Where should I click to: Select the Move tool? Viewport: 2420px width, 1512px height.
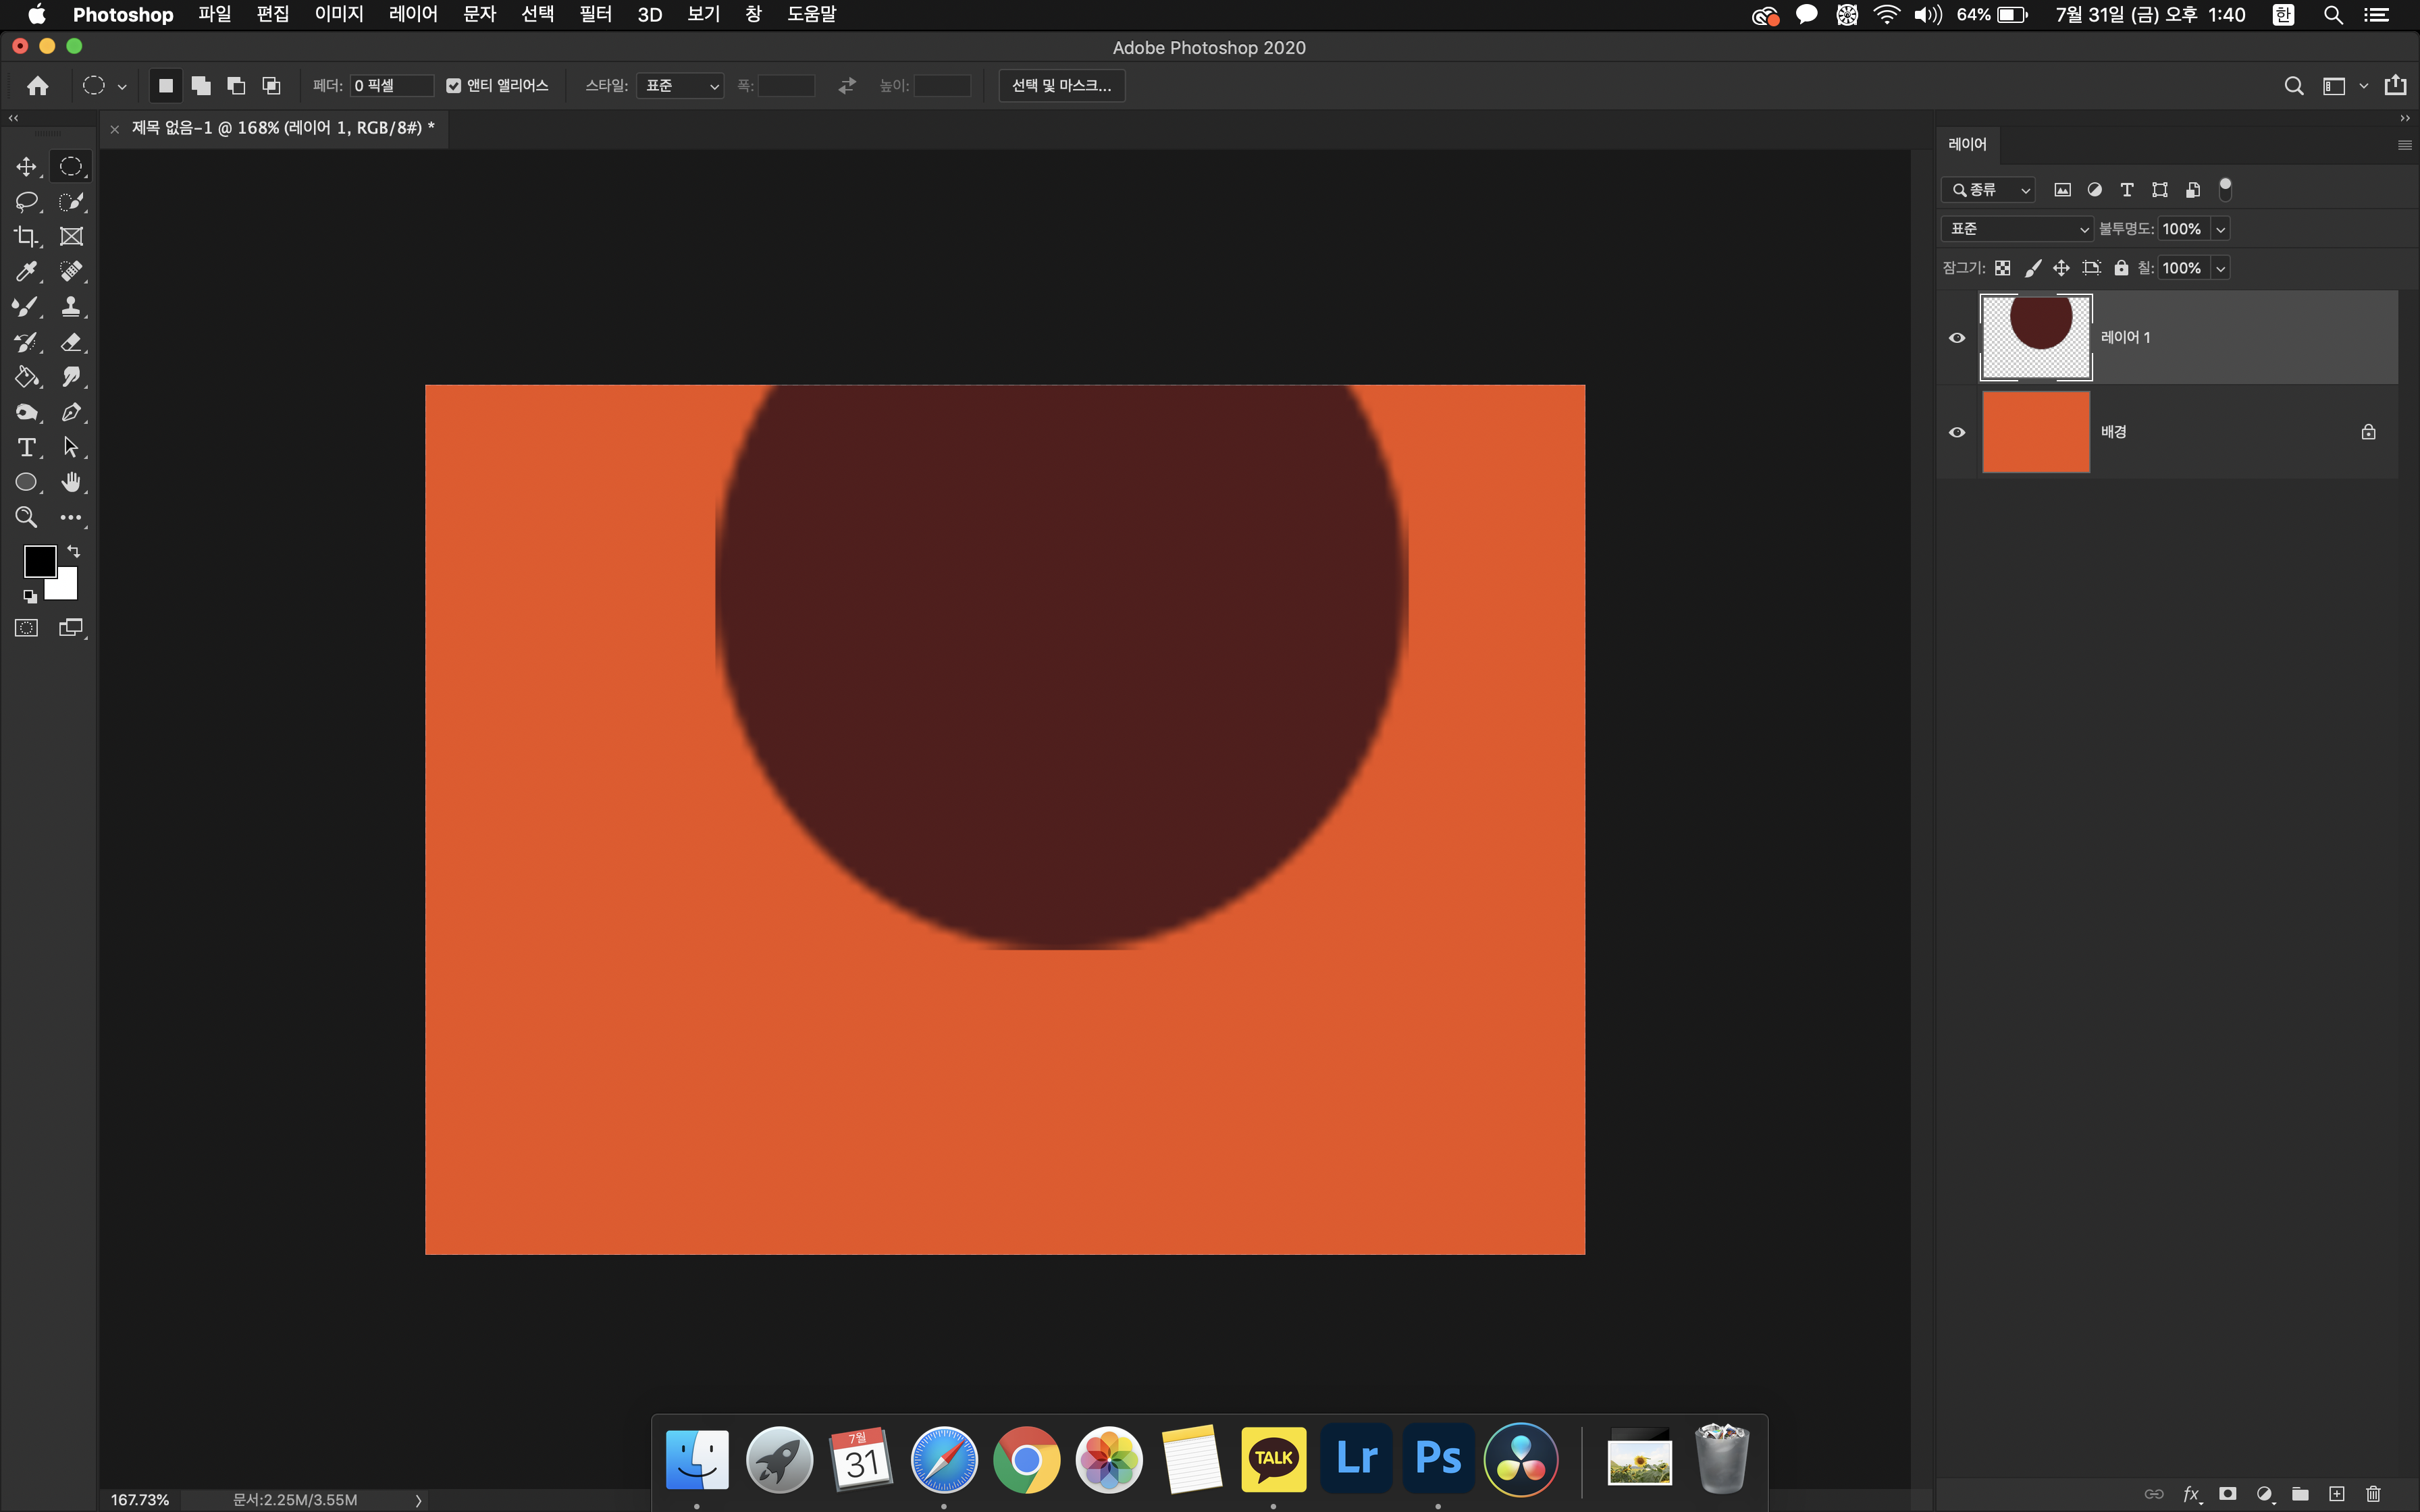coord(26,167)
